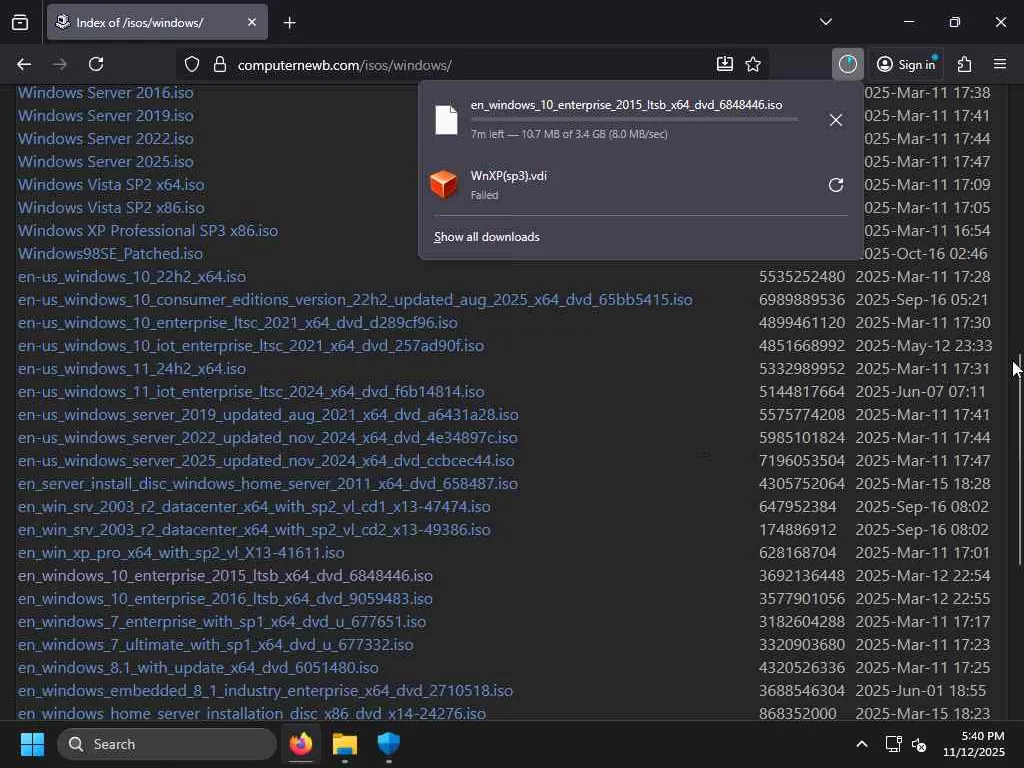Open Windows Server 2016.iso link
Screen dimensions: 1024x768
(106, 93)
